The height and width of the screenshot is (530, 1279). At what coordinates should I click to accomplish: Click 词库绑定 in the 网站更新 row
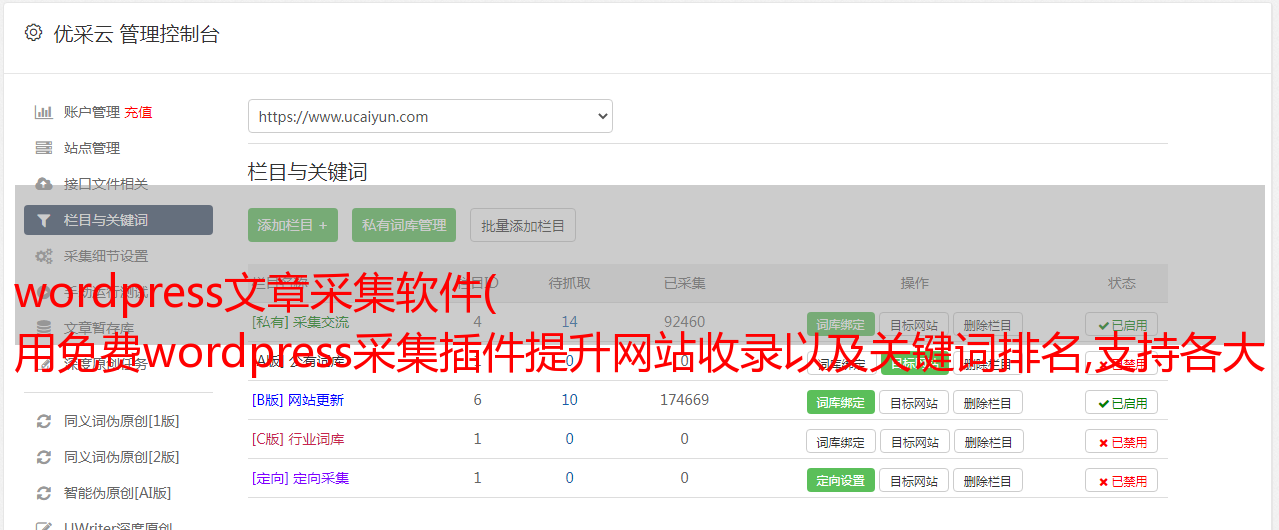tap(841, 402)
